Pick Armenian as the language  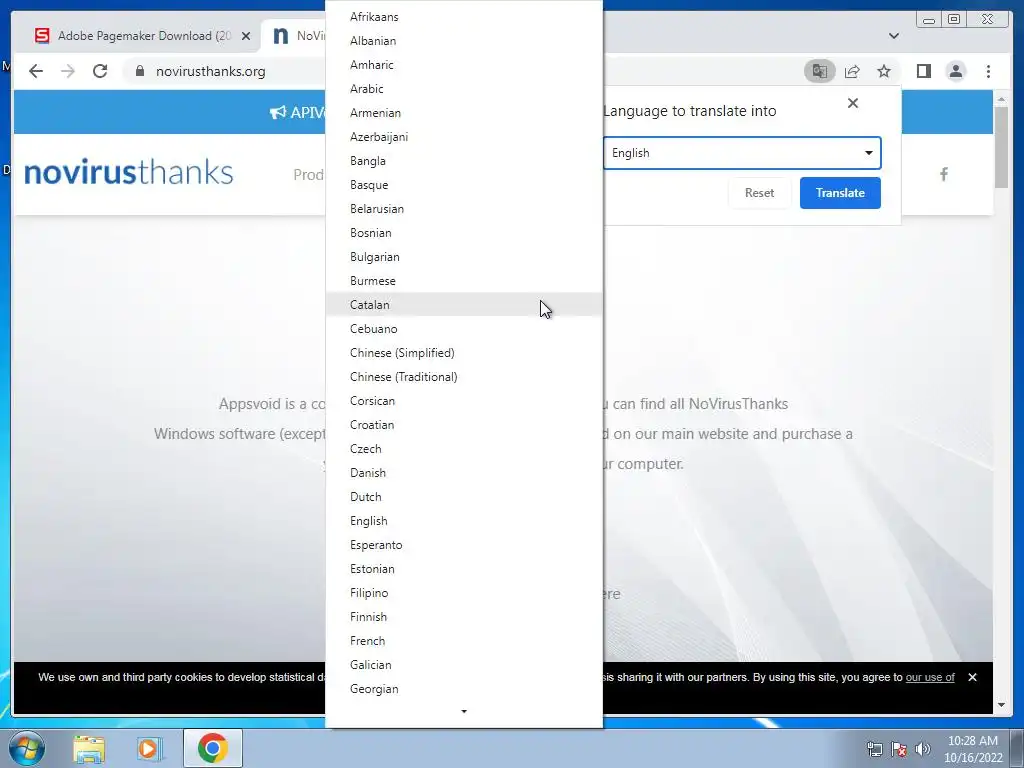[x=464, y=113]
